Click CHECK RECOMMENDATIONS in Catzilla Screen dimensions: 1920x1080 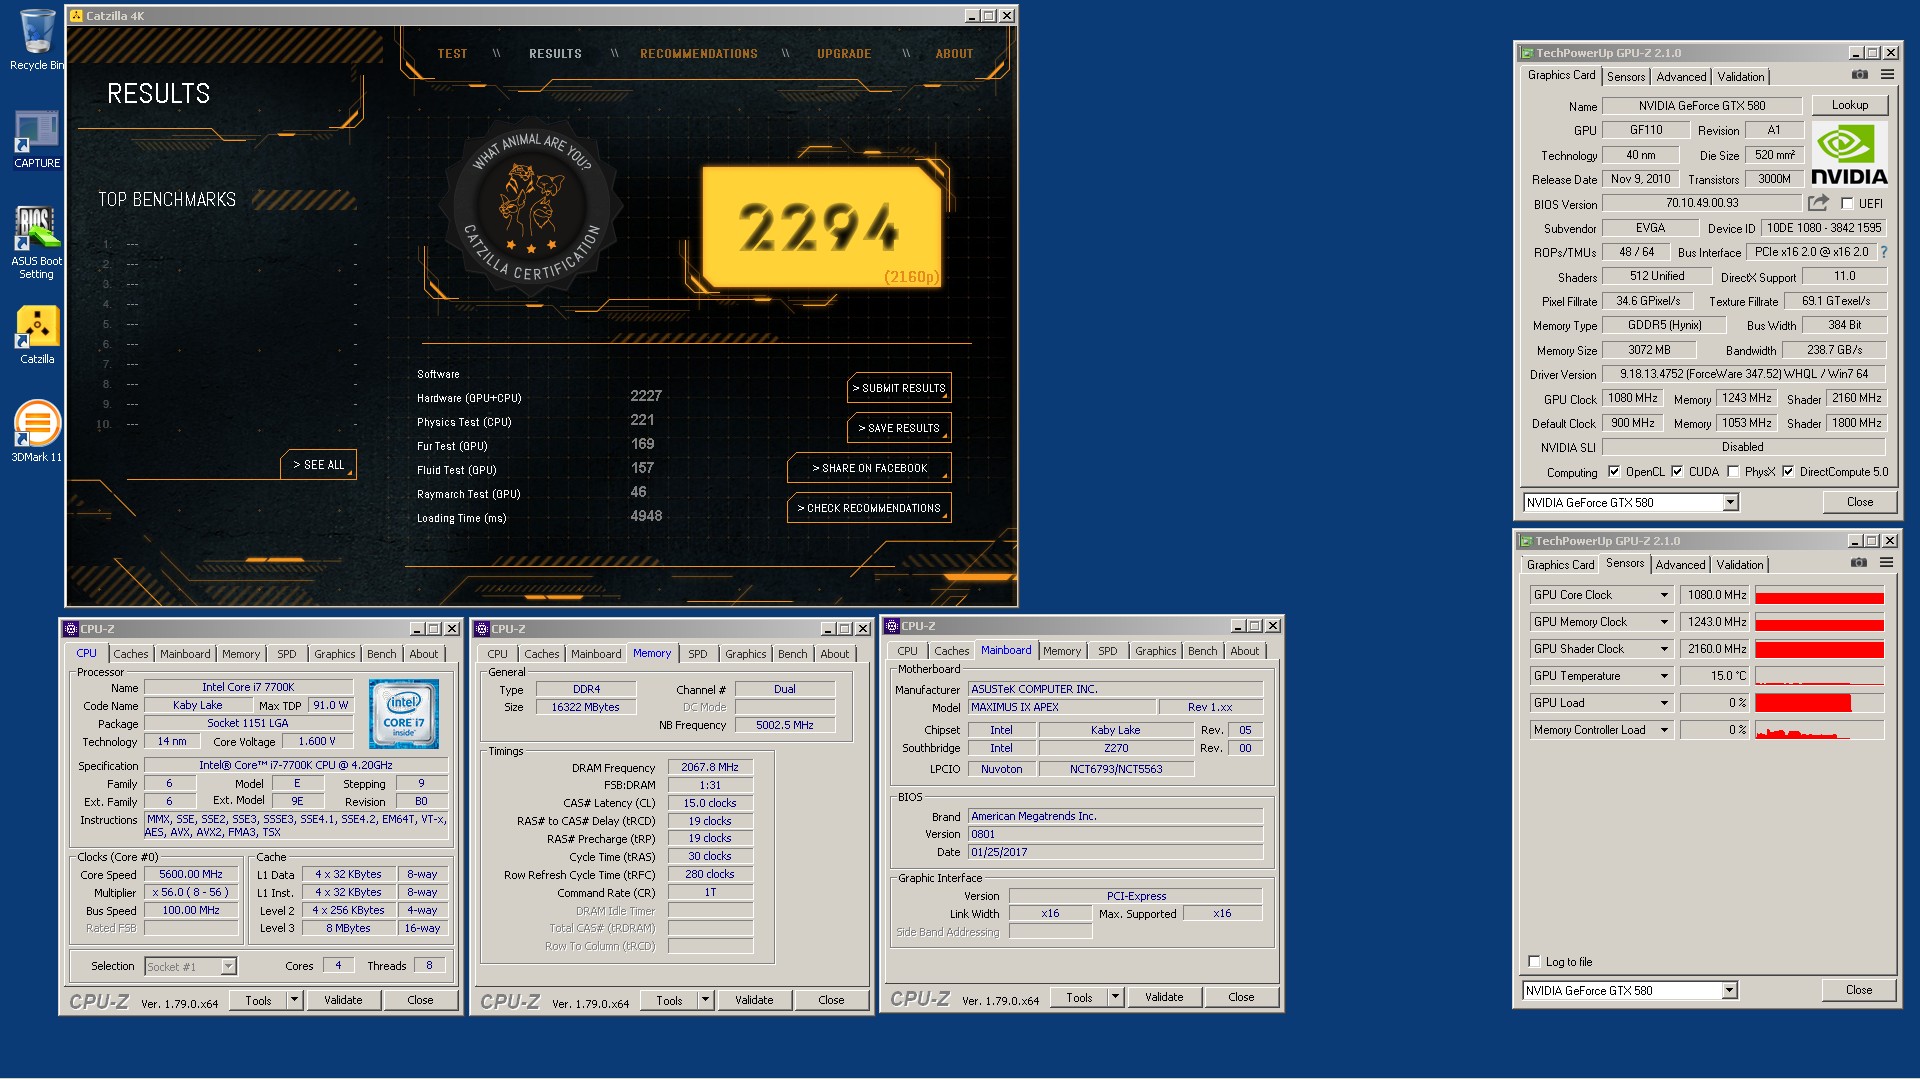[x=869, y=508]
